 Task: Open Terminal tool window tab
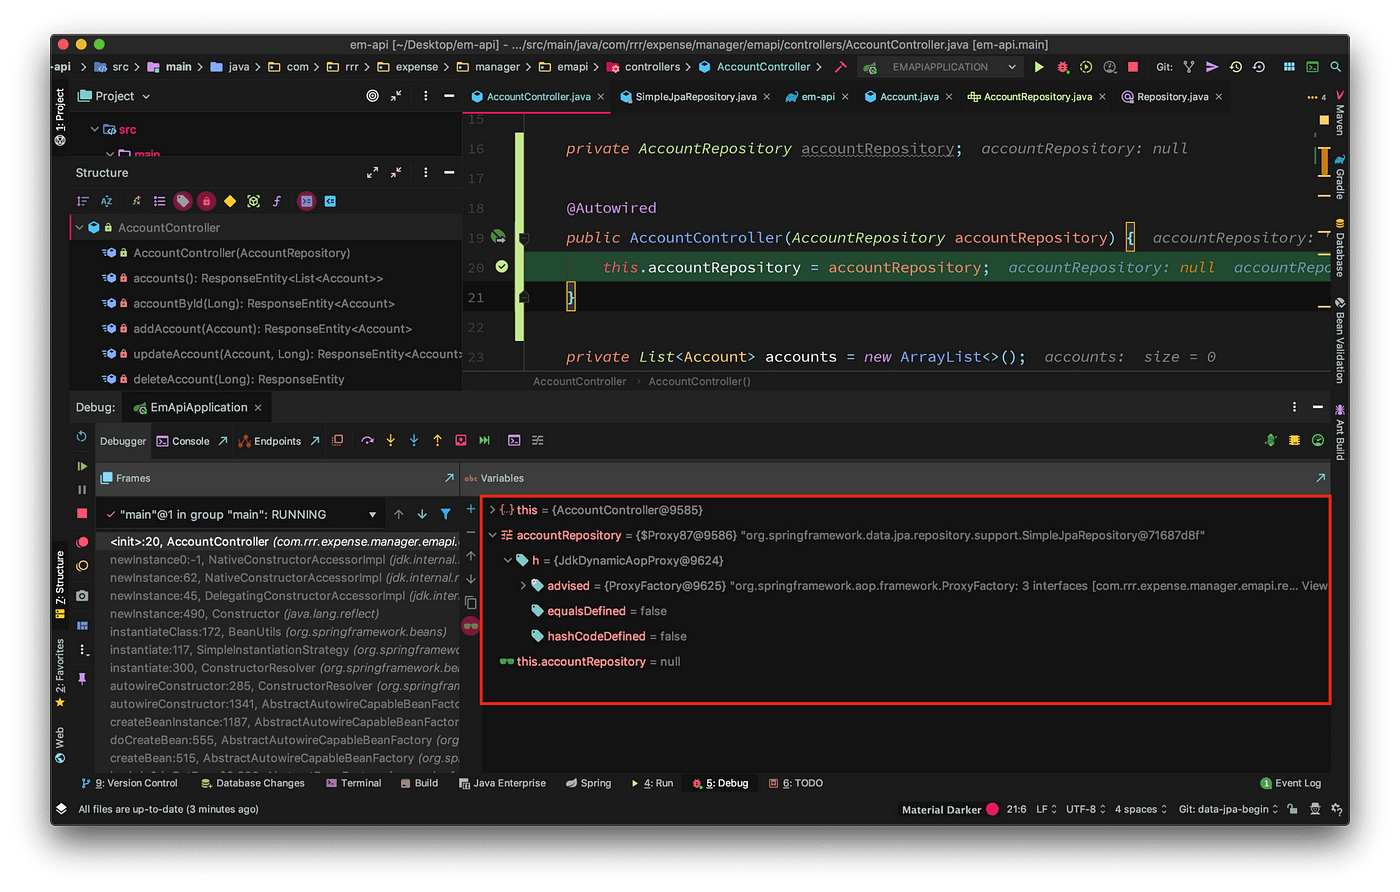click(x=353, y=783)
